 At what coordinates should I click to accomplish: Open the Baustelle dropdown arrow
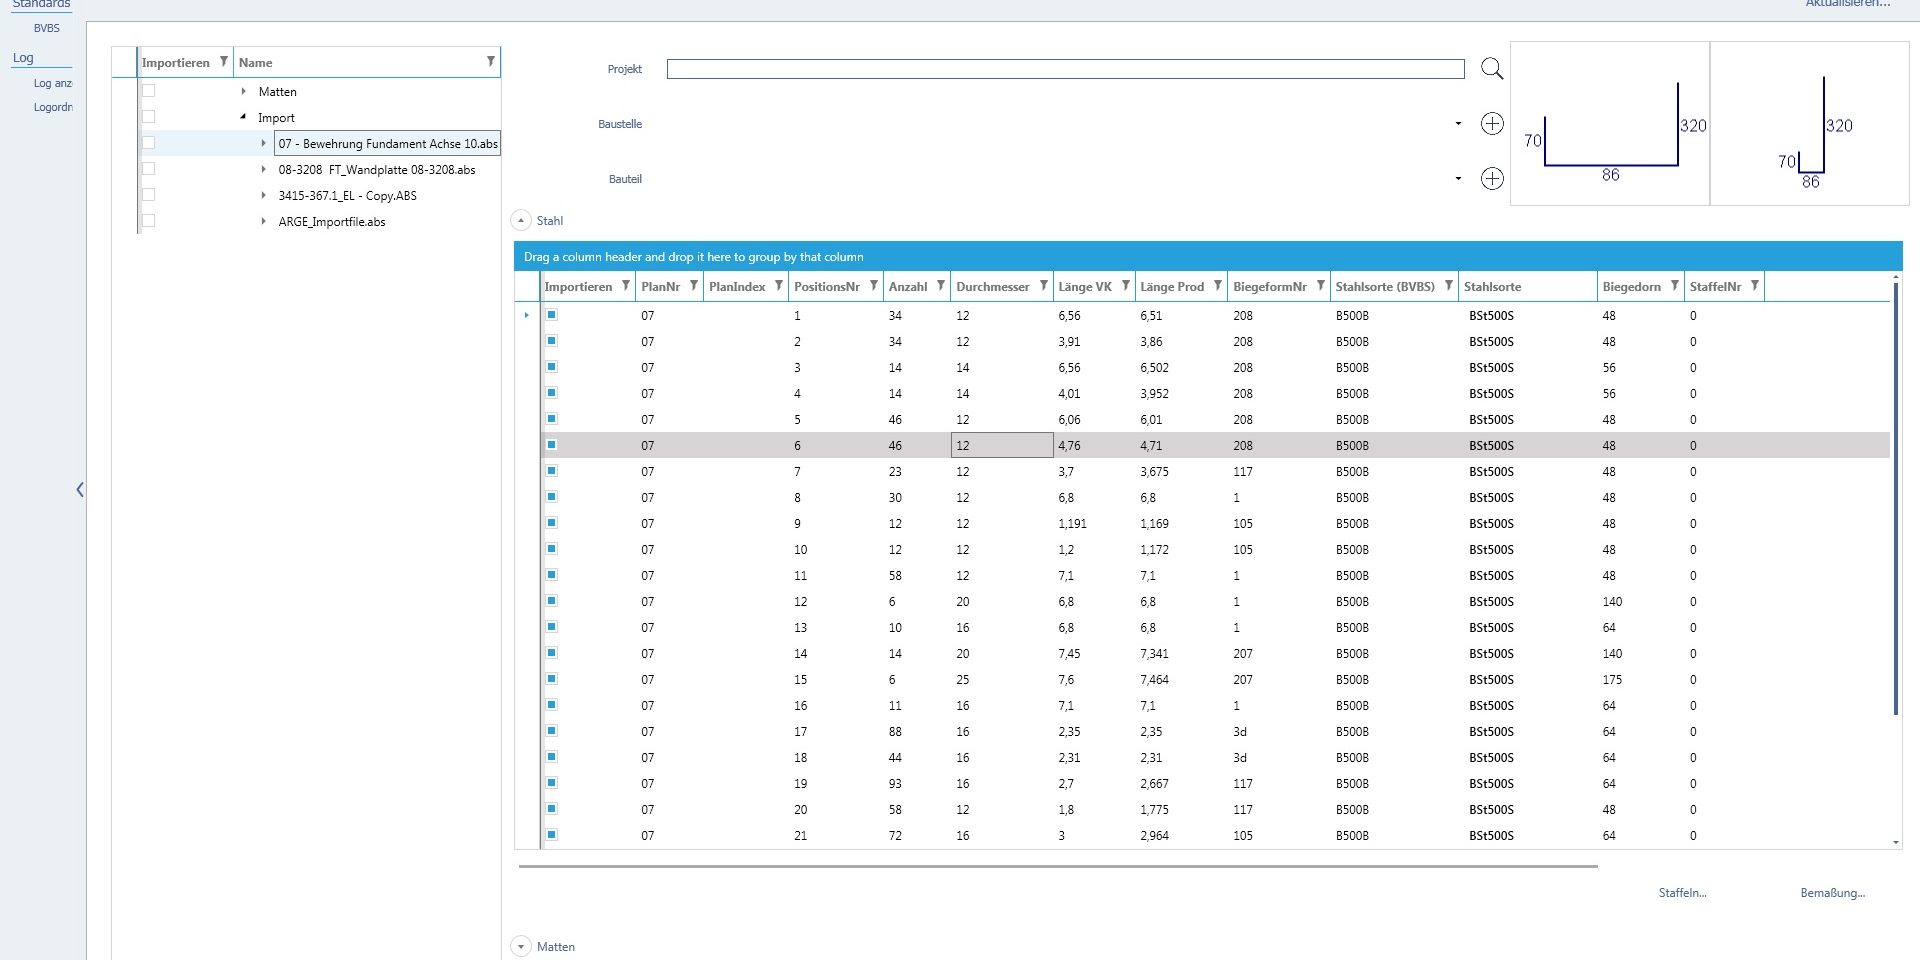point(1458,124)
